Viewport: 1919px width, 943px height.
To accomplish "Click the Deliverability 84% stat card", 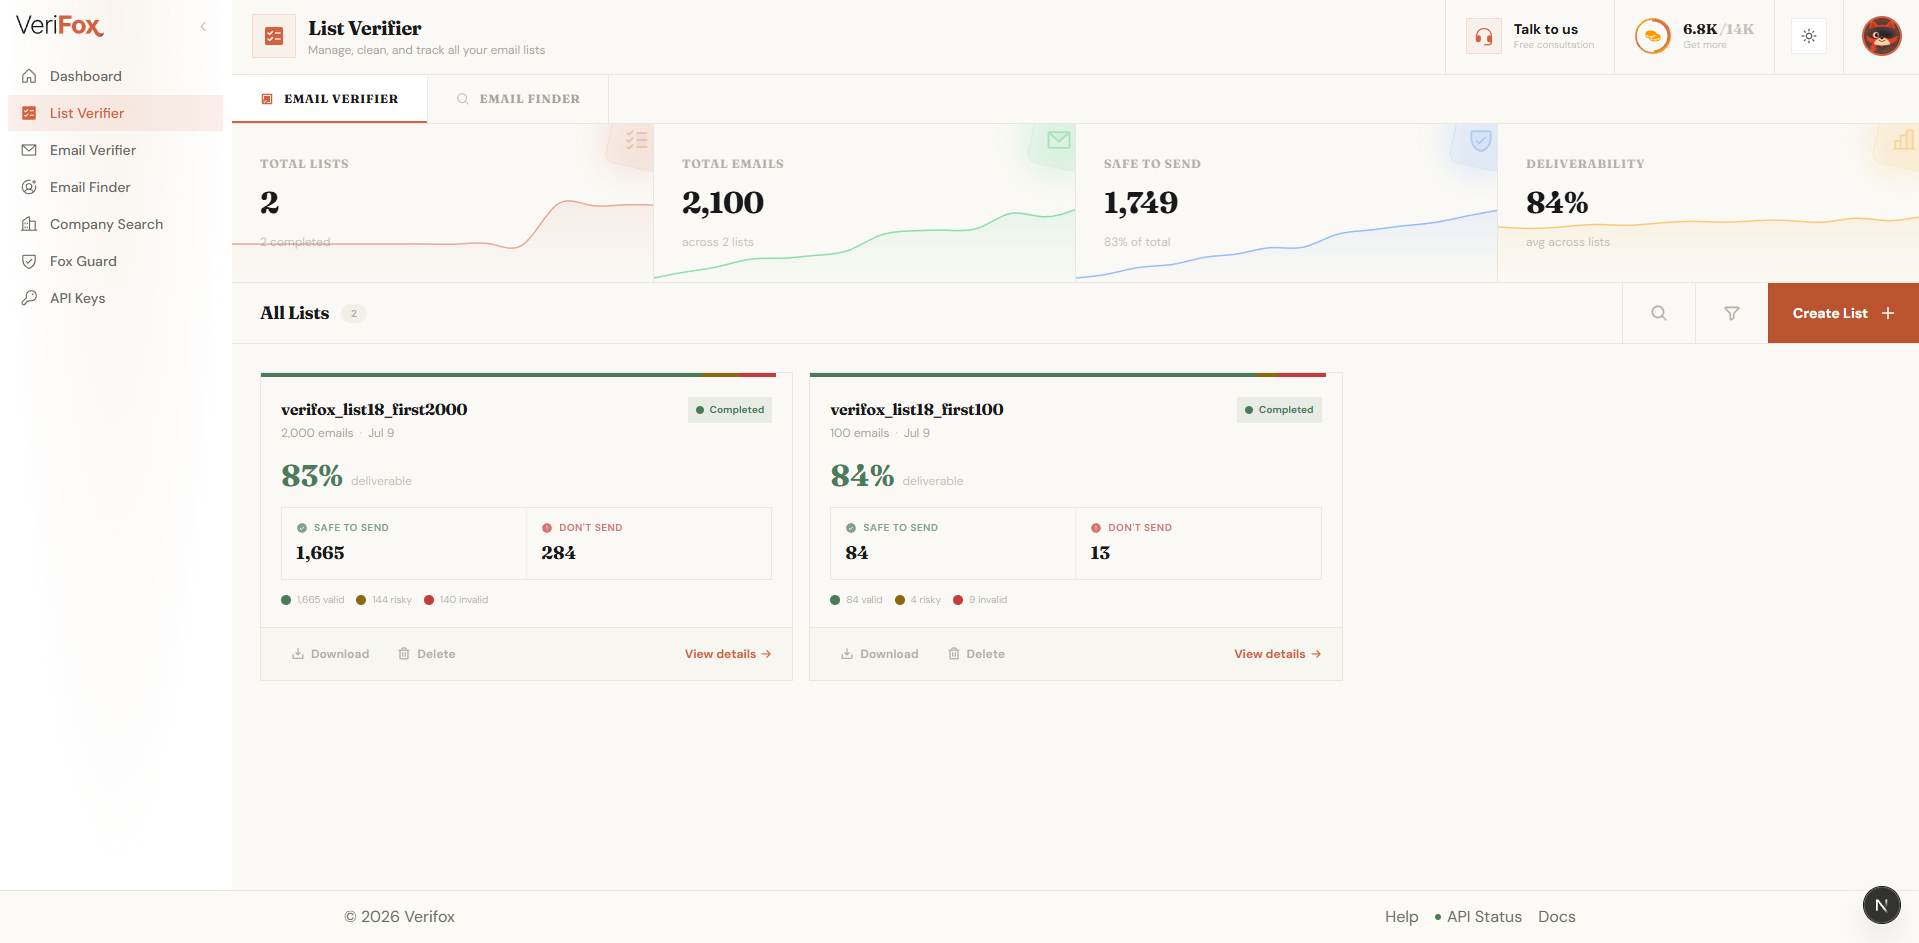I will (1708, 203).
